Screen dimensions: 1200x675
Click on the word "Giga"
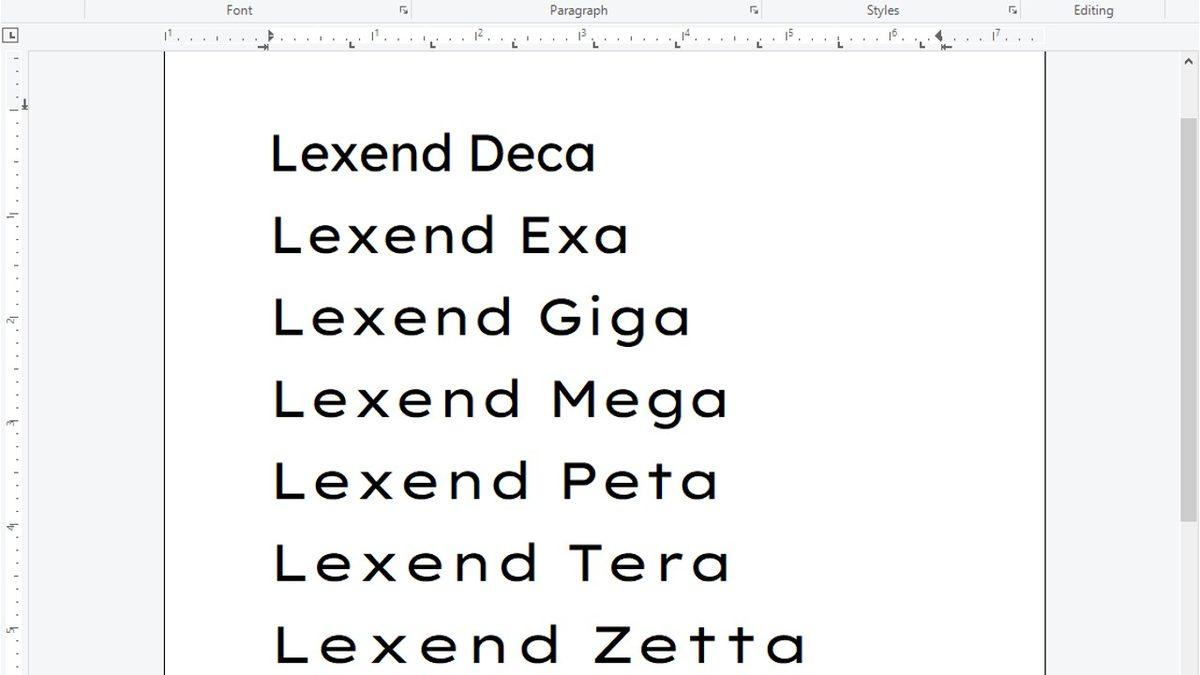[x=614, y=319]
